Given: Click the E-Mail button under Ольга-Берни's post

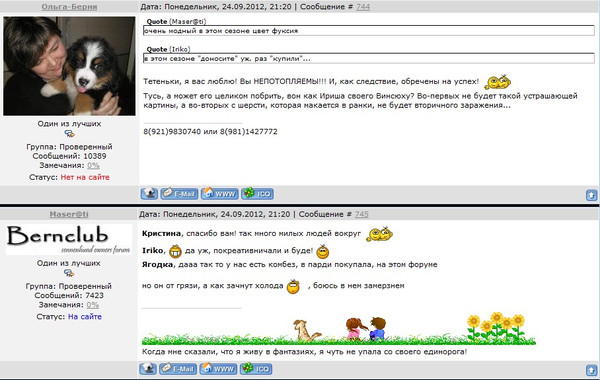Looking at the screenshot, I should point(179,194).
